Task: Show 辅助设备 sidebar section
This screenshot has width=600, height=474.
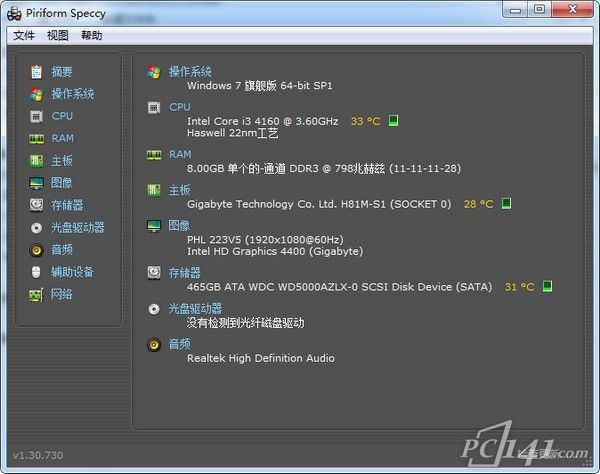Action: [72, 272]
